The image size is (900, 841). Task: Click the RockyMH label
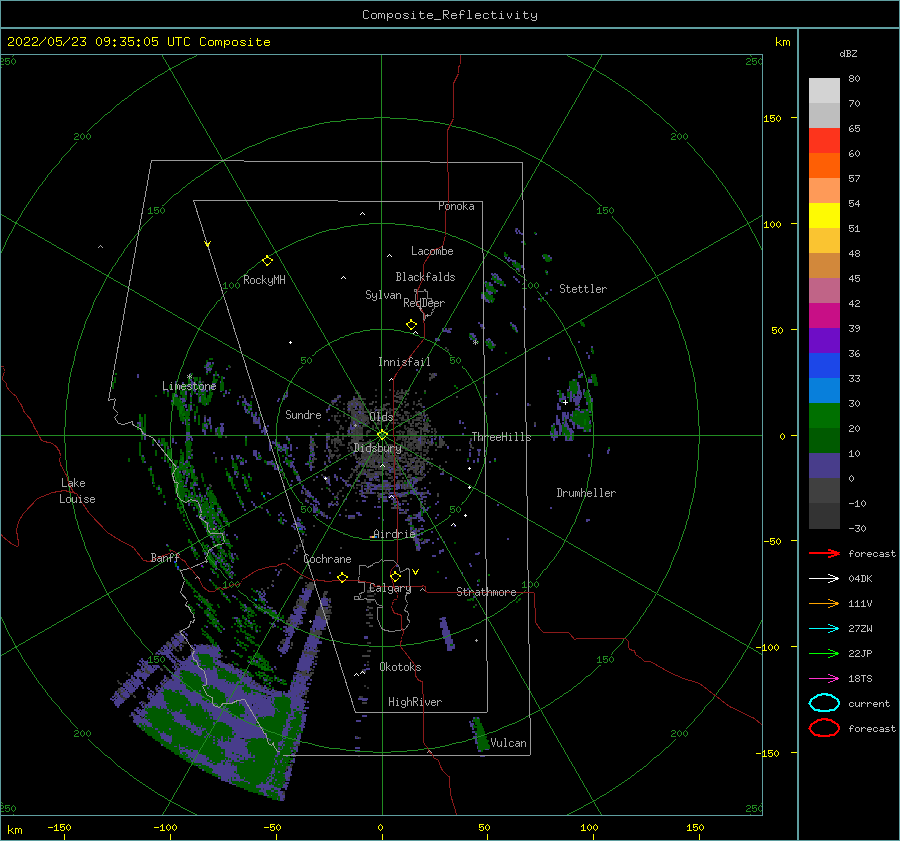[x=264, y=280]
